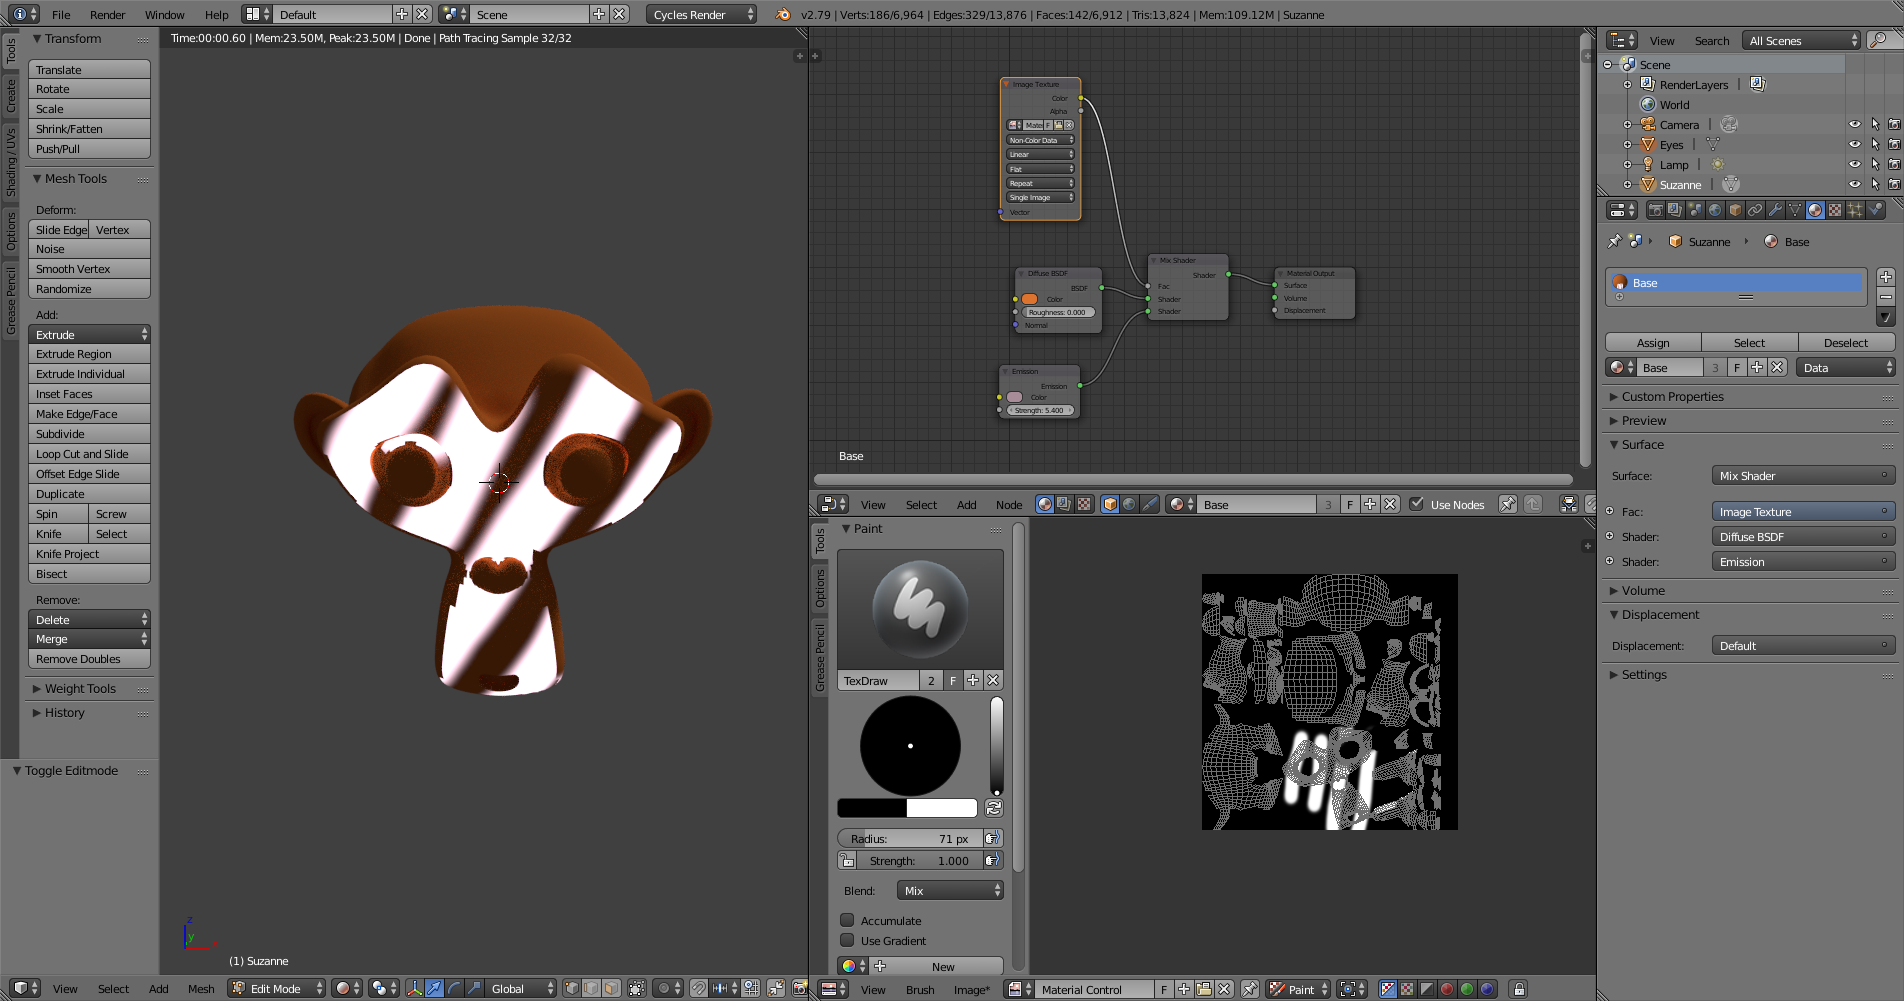Open Cycles Render engine dropdown
This screenshot has height=1001, width=1904.
click(702, 14)
